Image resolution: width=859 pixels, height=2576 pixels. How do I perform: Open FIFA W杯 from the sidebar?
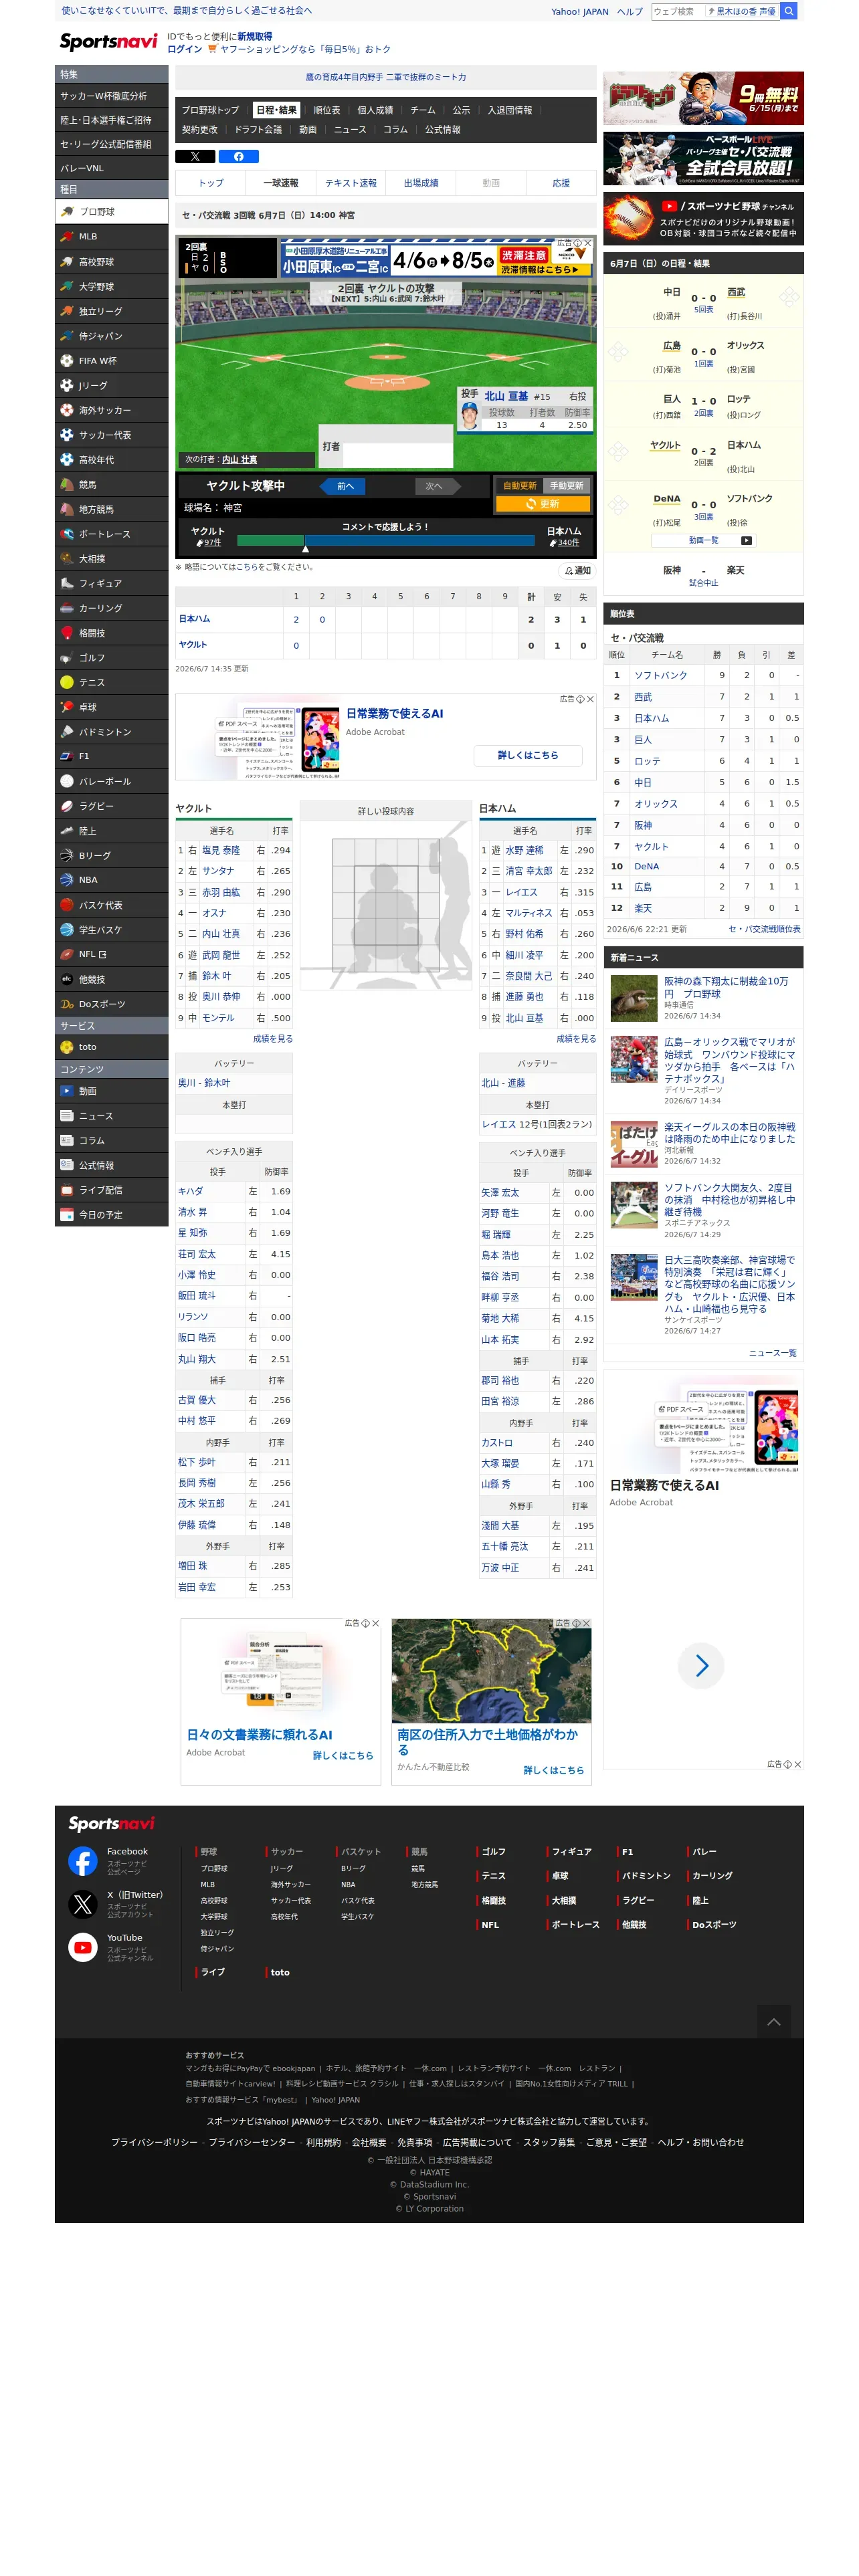point(111,361)
